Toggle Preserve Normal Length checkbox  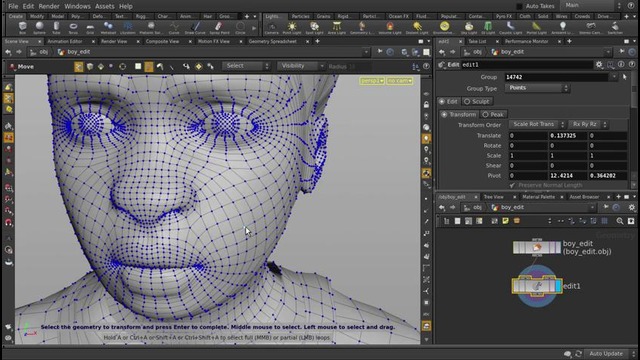(x=512, y=185)
